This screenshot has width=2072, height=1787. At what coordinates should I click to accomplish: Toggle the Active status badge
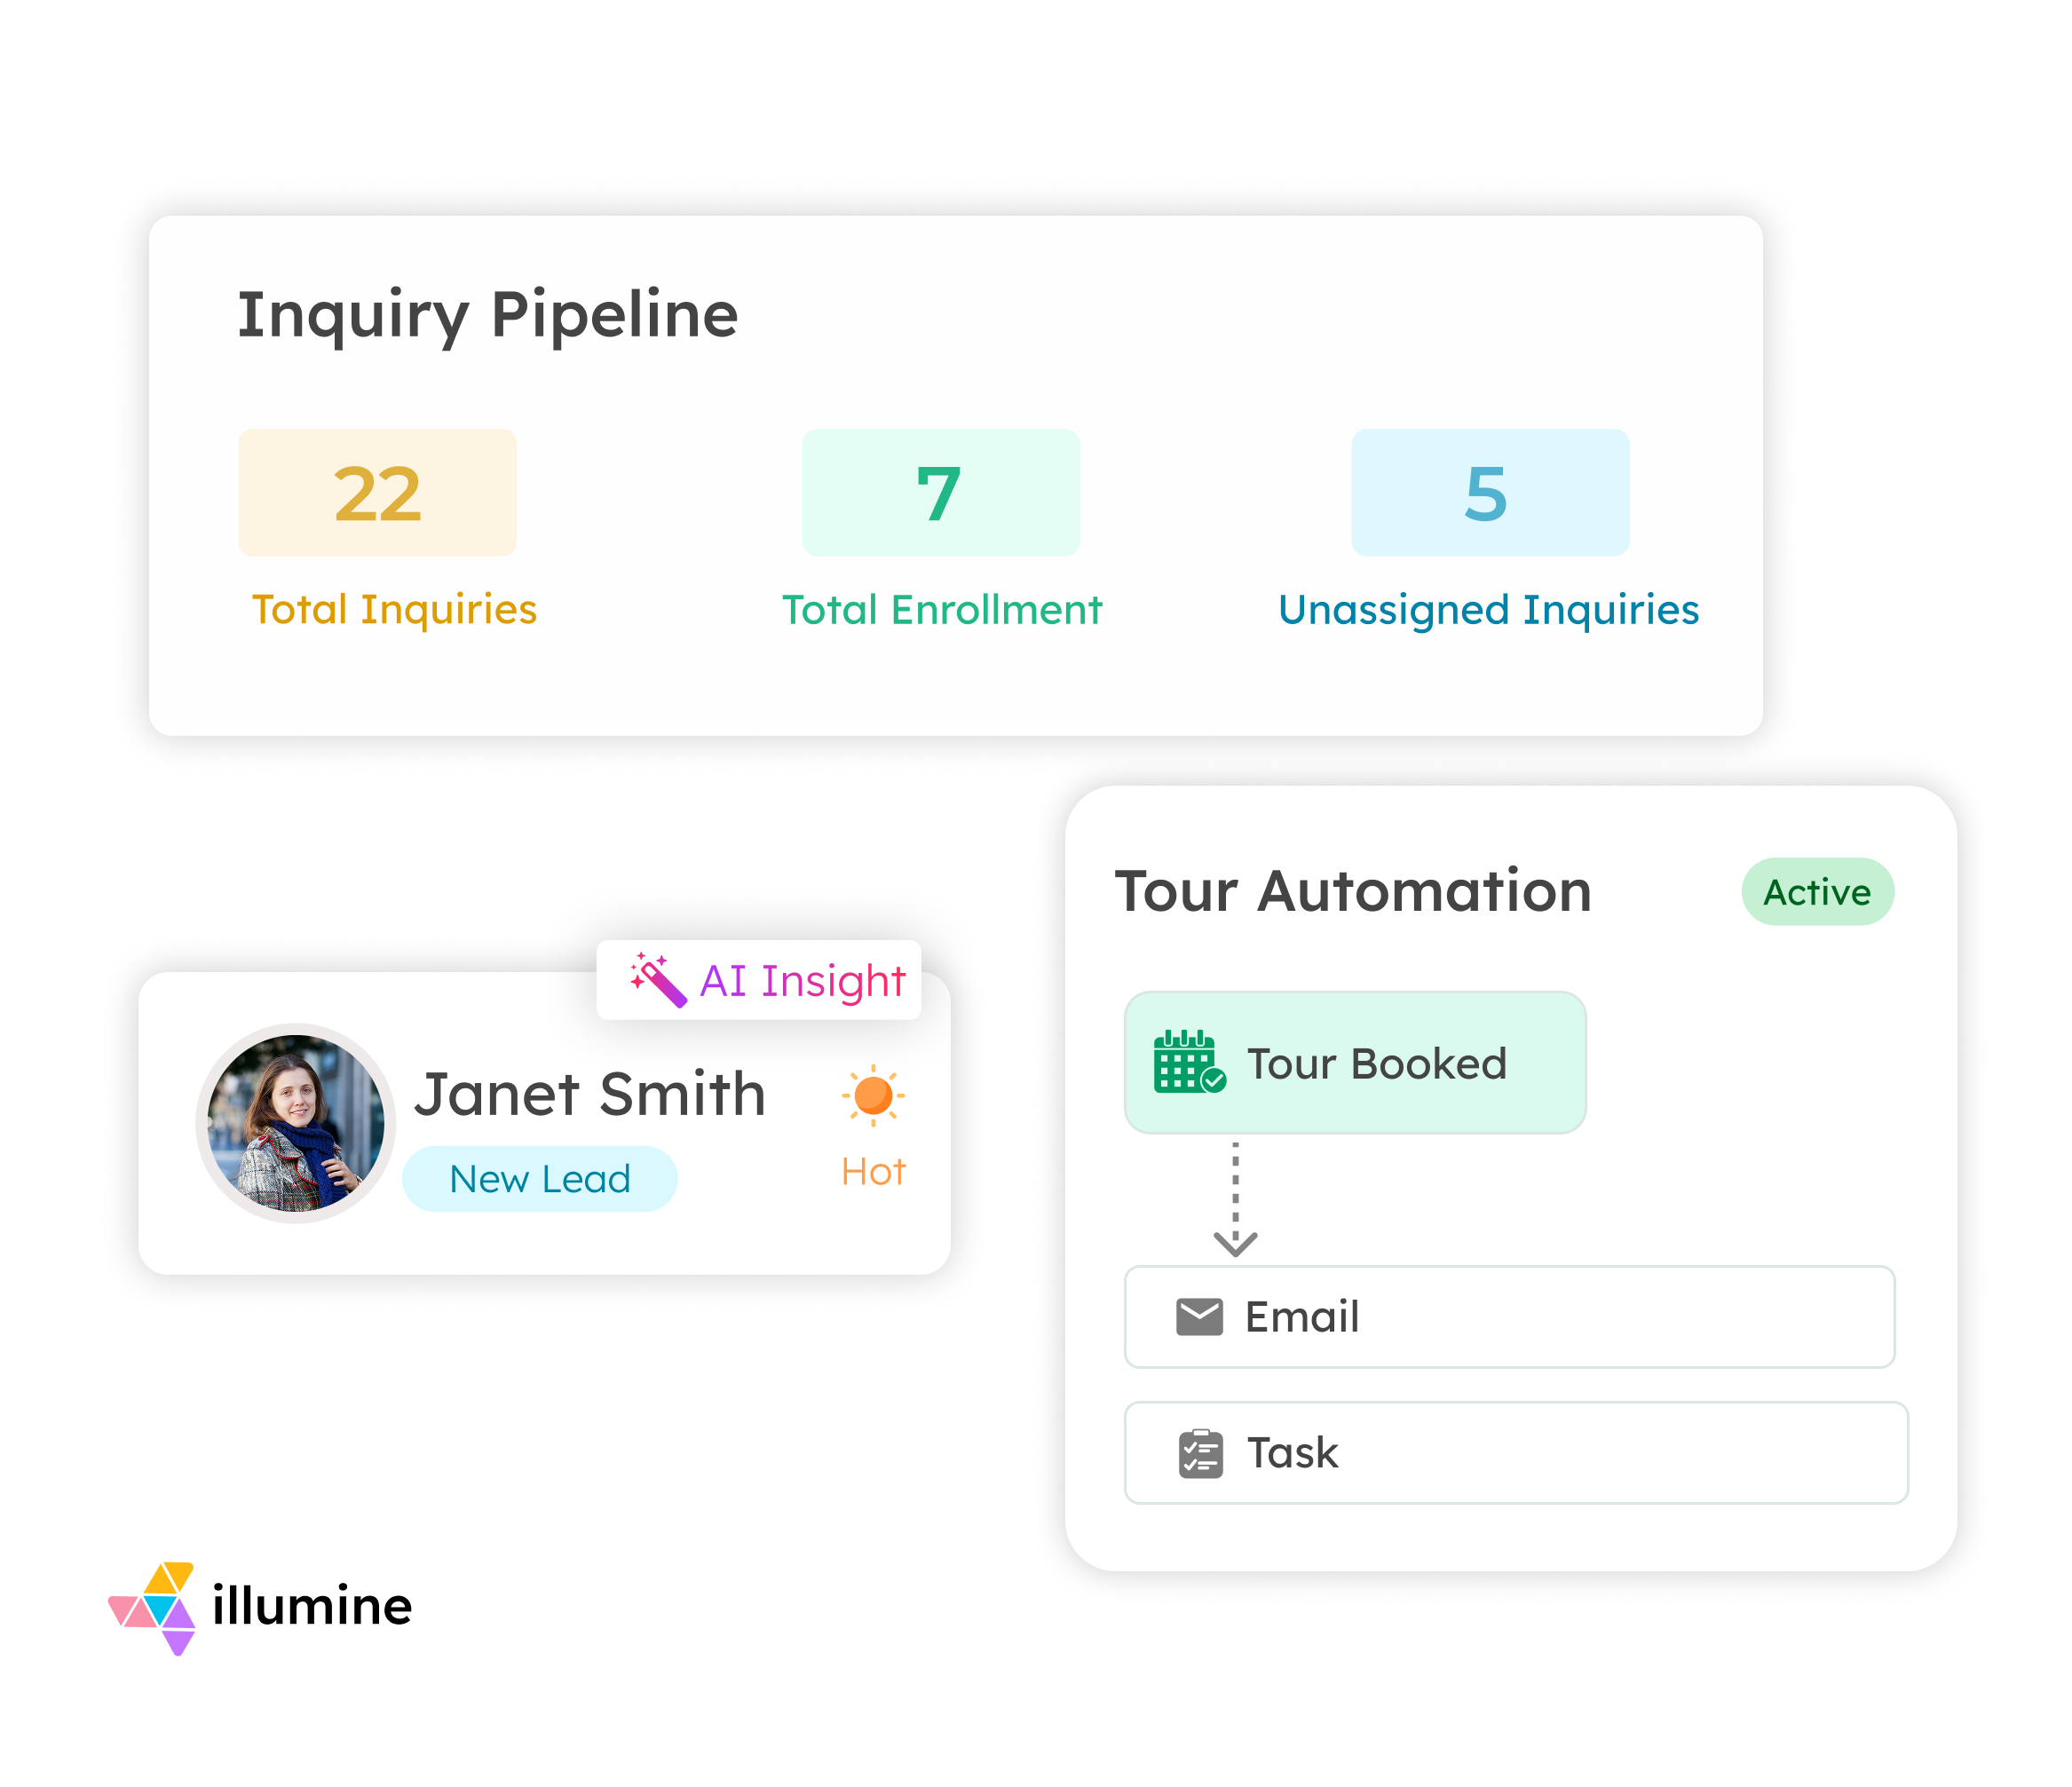[1817, 891]
